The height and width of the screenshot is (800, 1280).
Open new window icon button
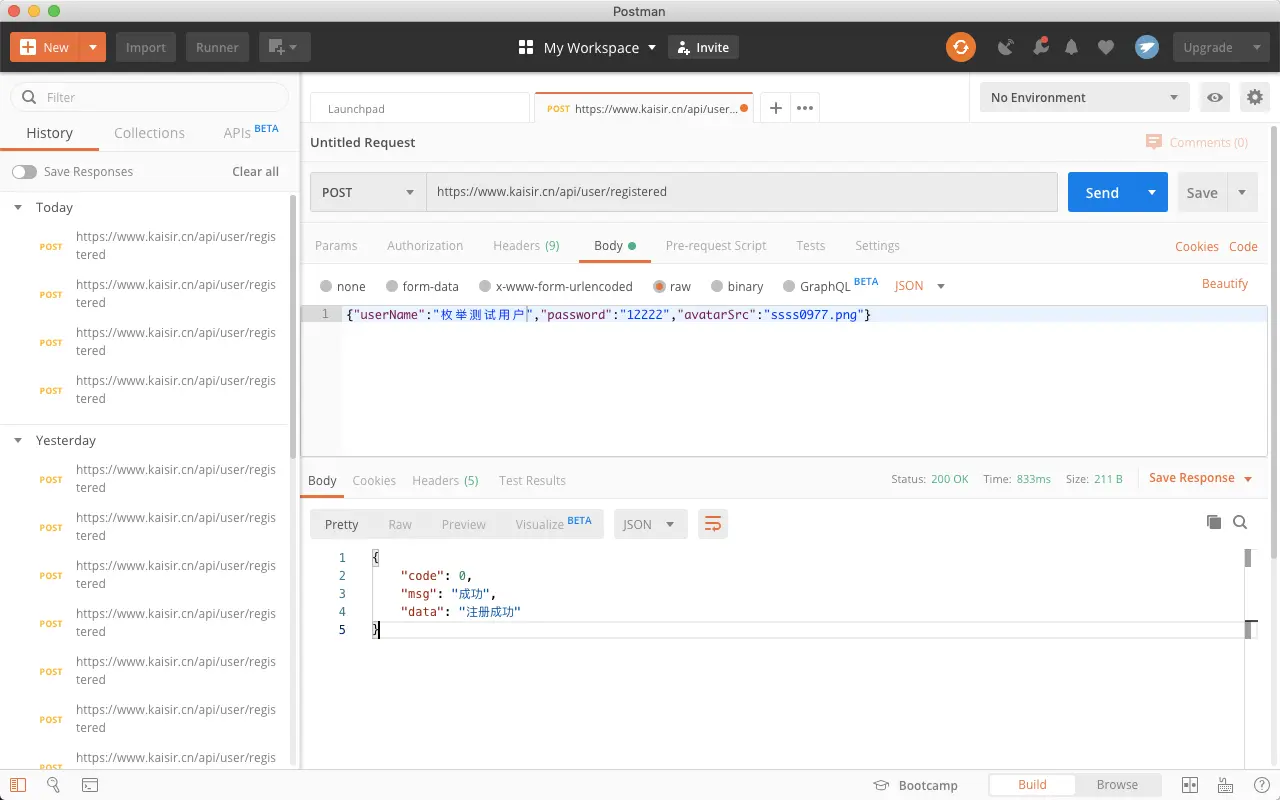(285, 47)
